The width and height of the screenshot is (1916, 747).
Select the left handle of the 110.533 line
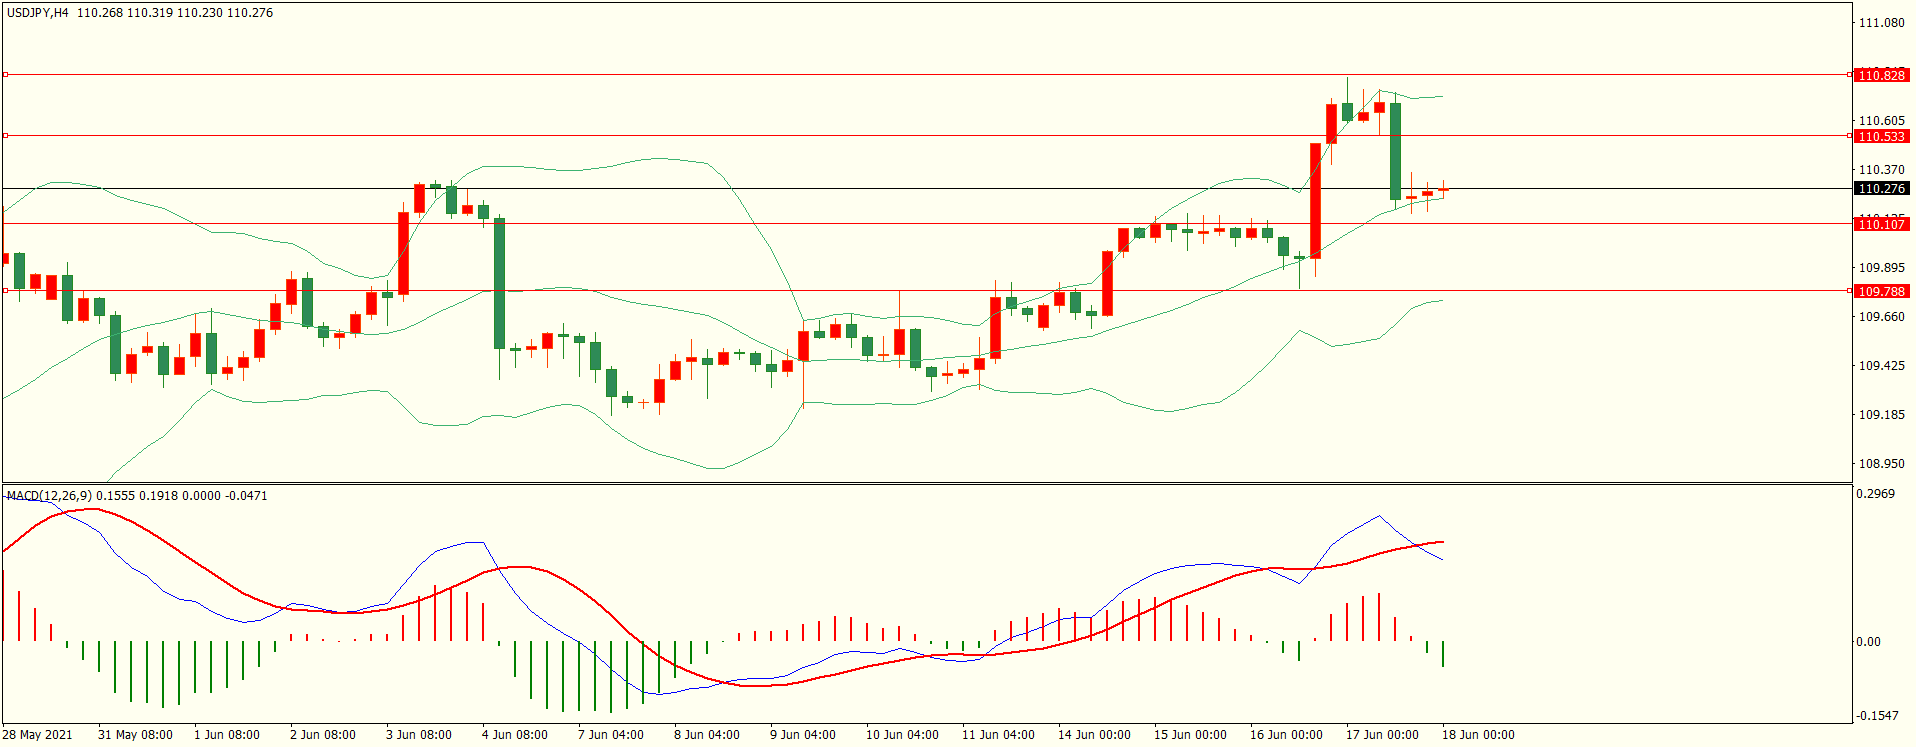tap(5, 135)
